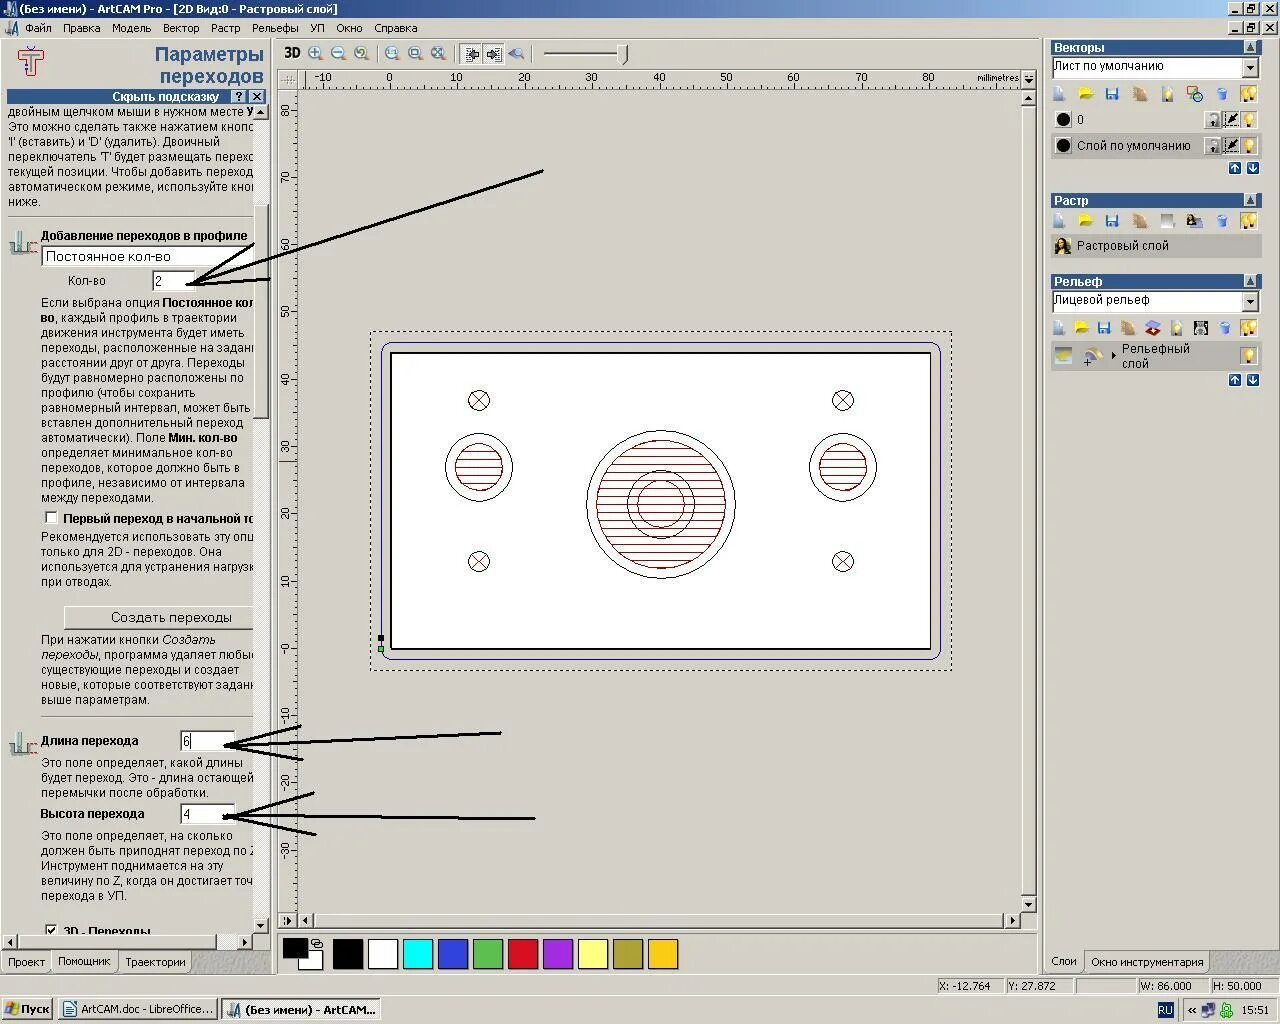Click the Создать переходы button
This screenshot has height=1024, width=1280.
pyautogui.click(x=158, y=617)
